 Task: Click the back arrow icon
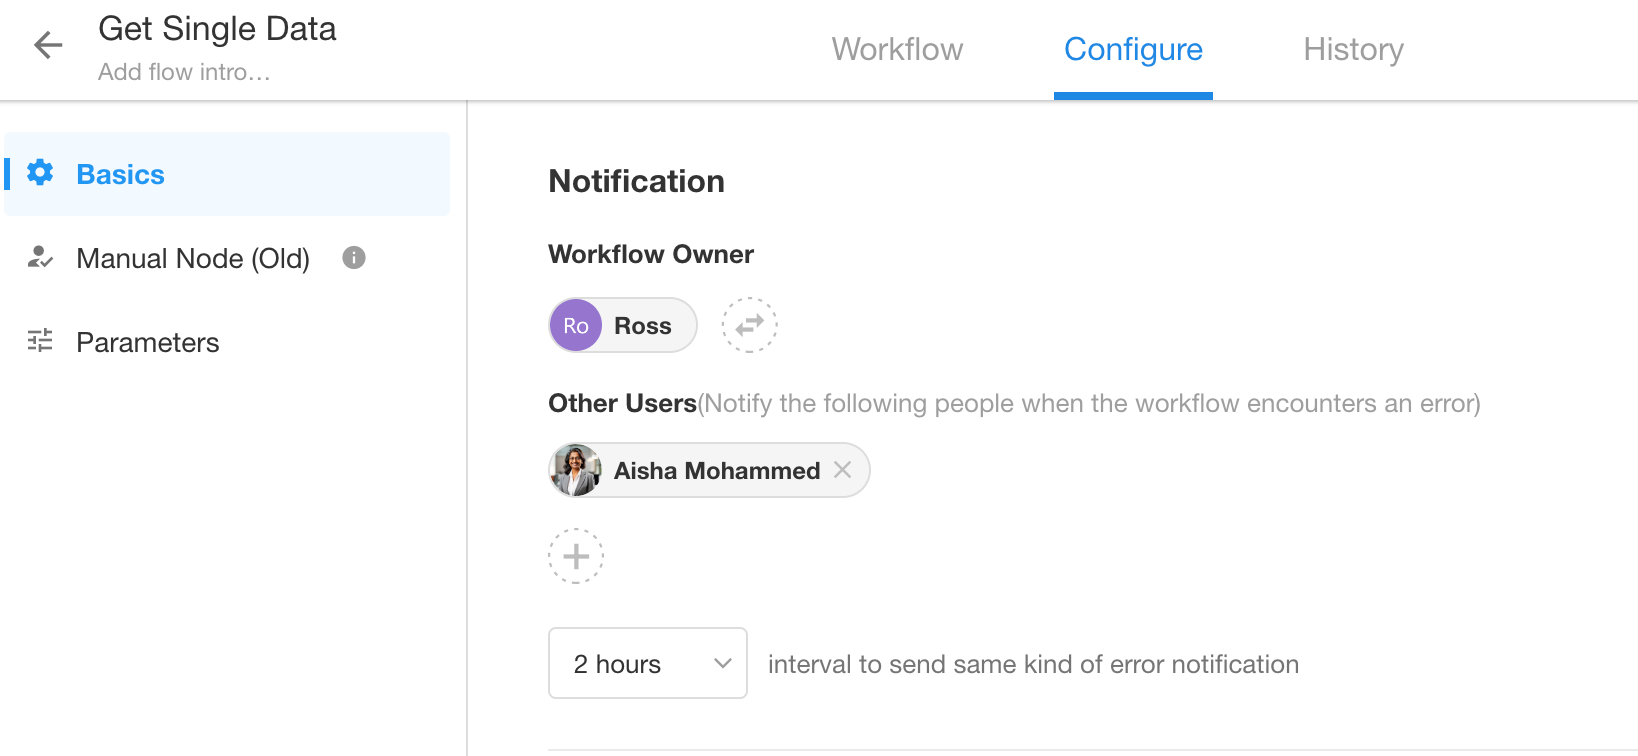click(48, 45)
